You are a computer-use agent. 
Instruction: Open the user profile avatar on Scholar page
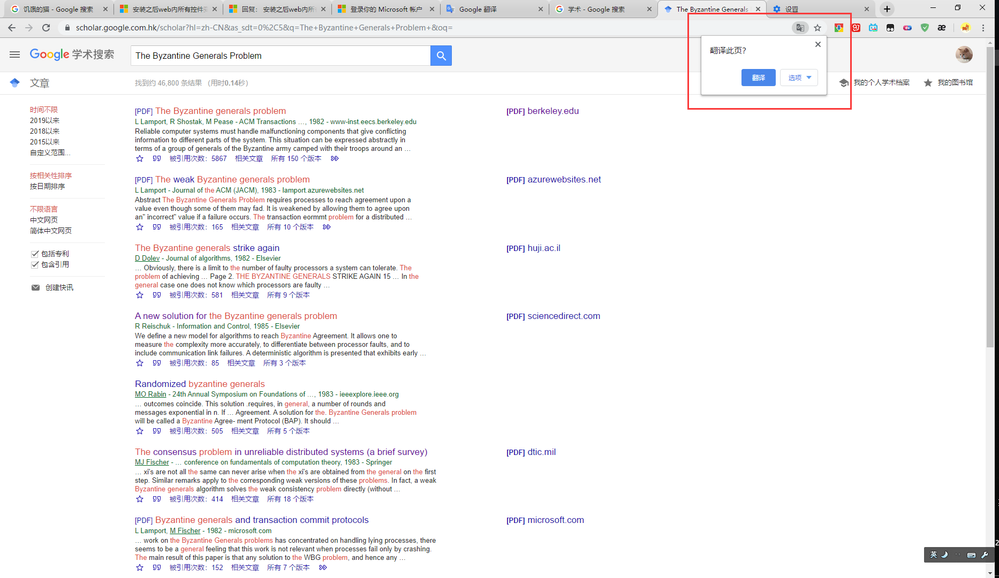tap(964, 55)
